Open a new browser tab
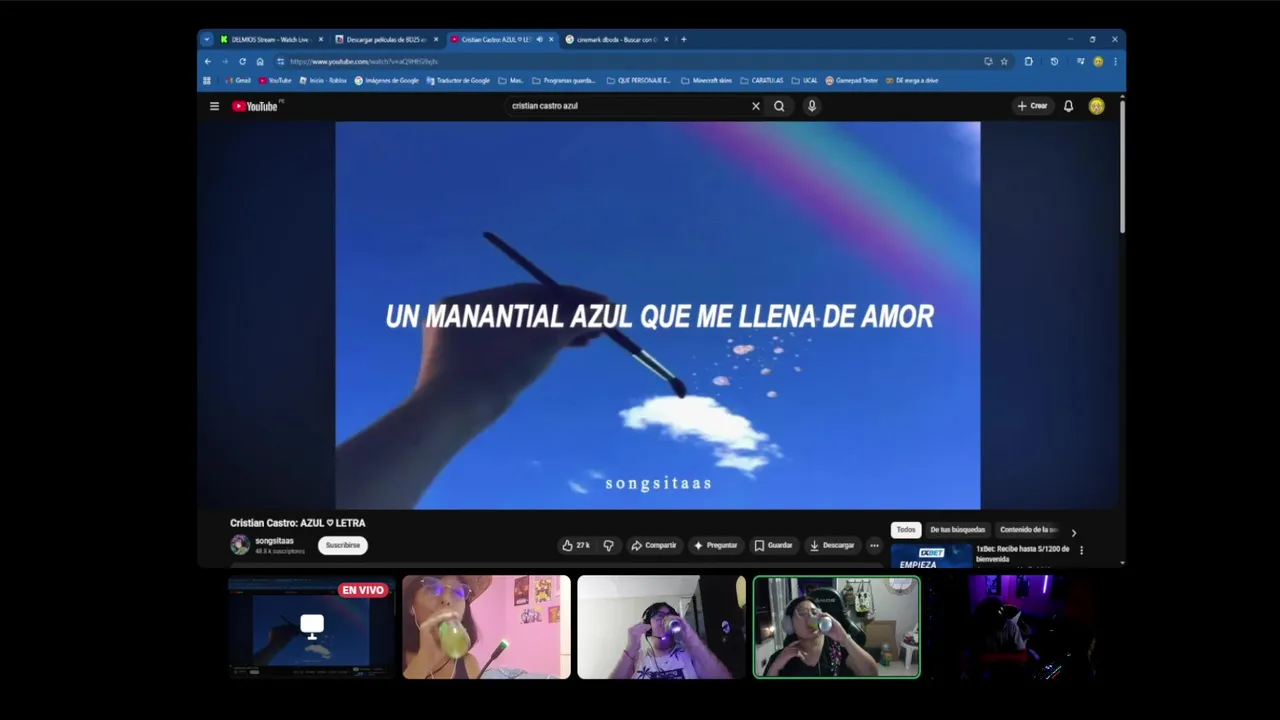Image resolution: width=1280 pixels, height=720 pixels. (684, 39)
